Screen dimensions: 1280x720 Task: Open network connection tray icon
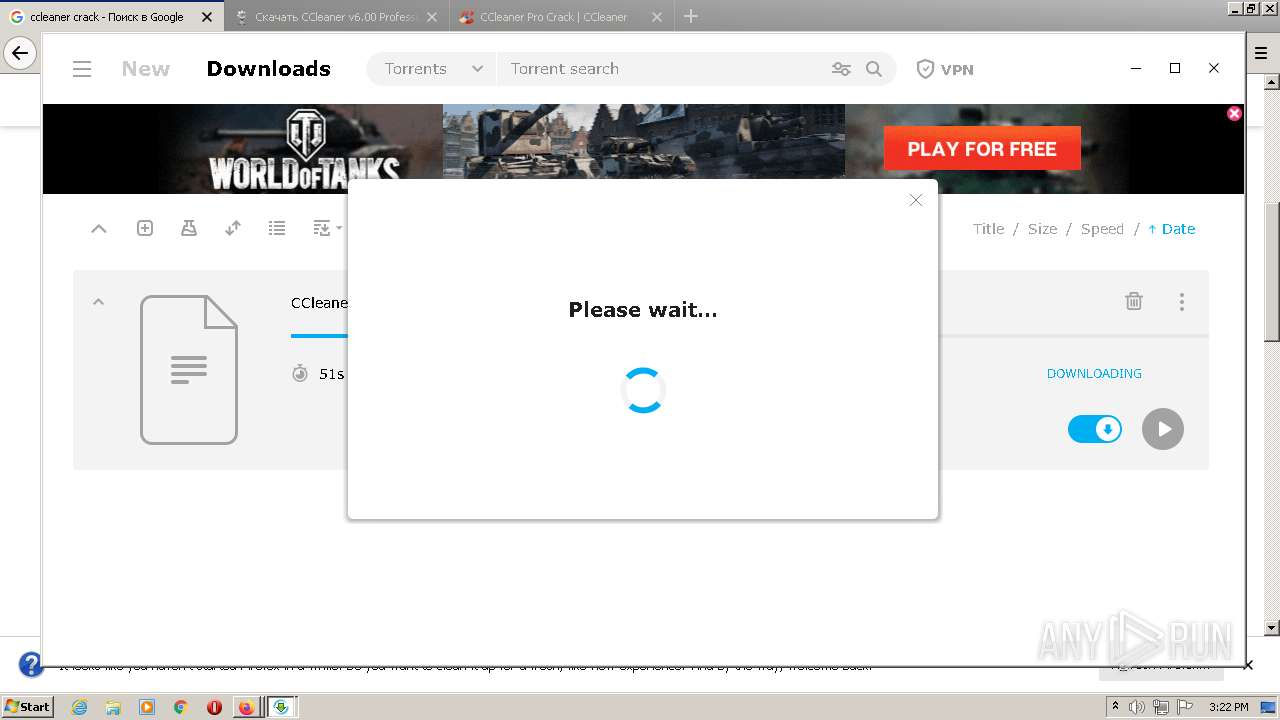1160,707
